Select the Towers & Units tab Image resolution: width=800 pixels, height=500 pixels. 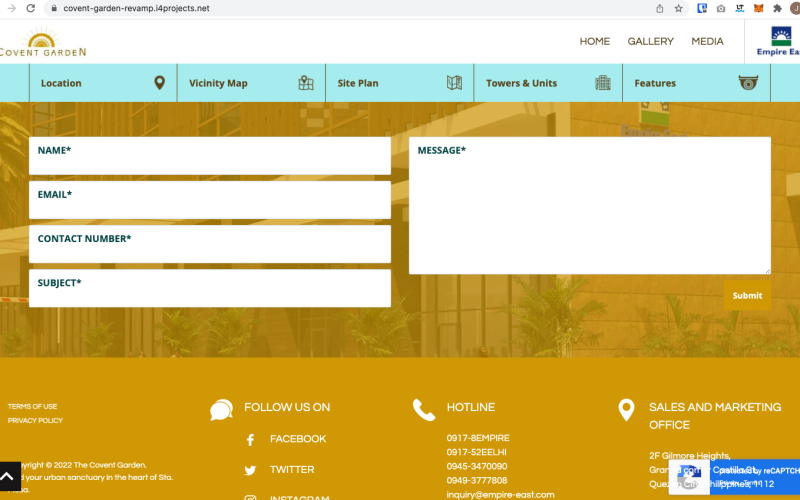tap(548, 83)
